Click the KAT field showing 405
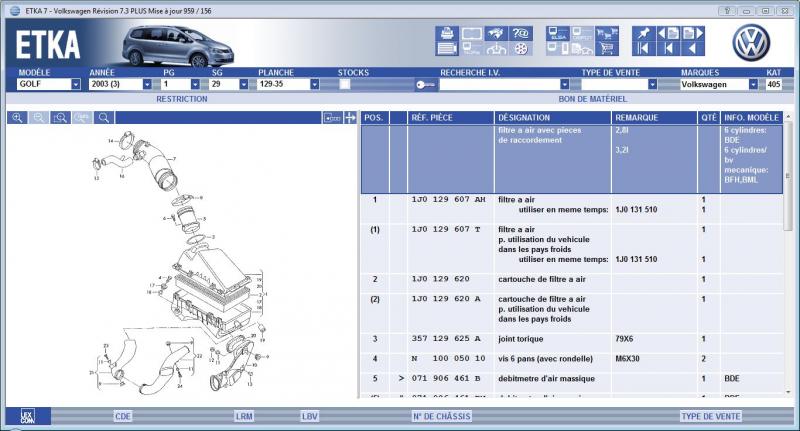The height and width of the screenshot is (431, 800). point(773,84)
